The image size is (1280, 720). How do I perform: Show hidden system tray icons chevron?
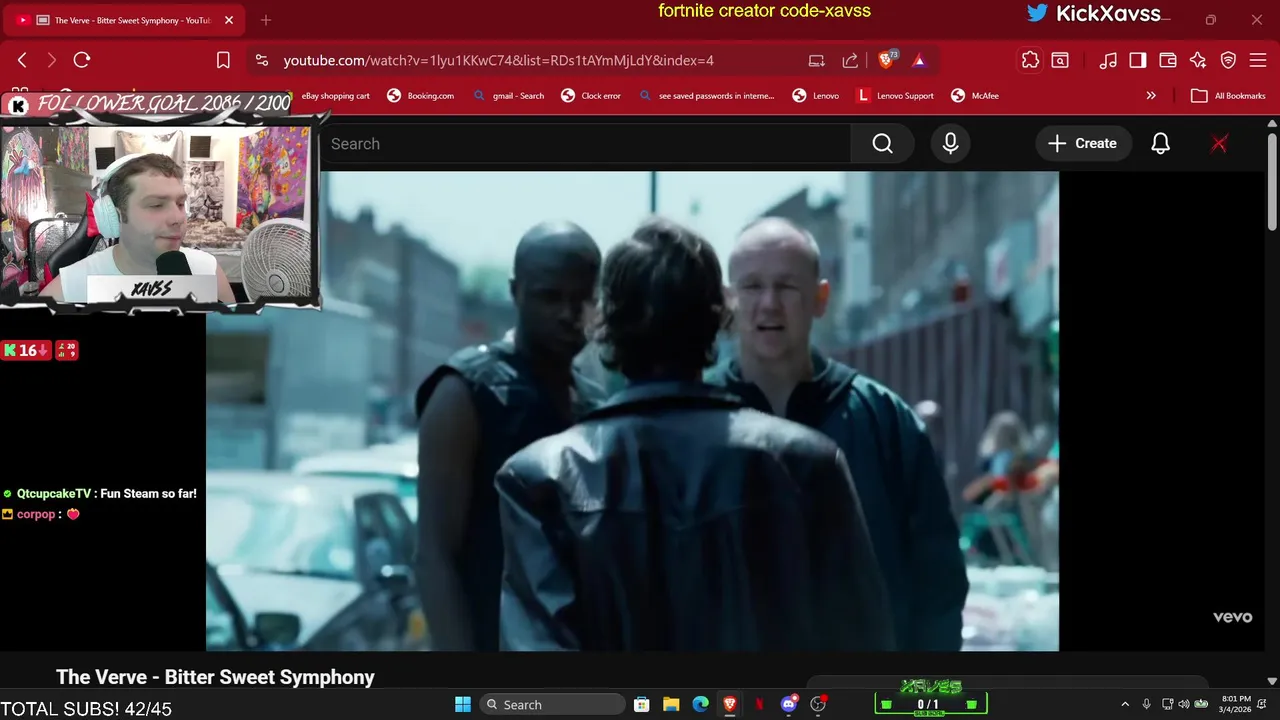click(1125, 704)
